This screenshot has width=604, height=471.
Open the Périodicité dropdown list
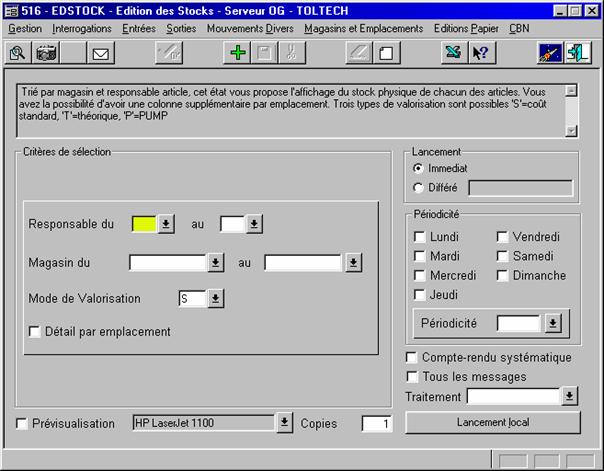click(553, 324)
